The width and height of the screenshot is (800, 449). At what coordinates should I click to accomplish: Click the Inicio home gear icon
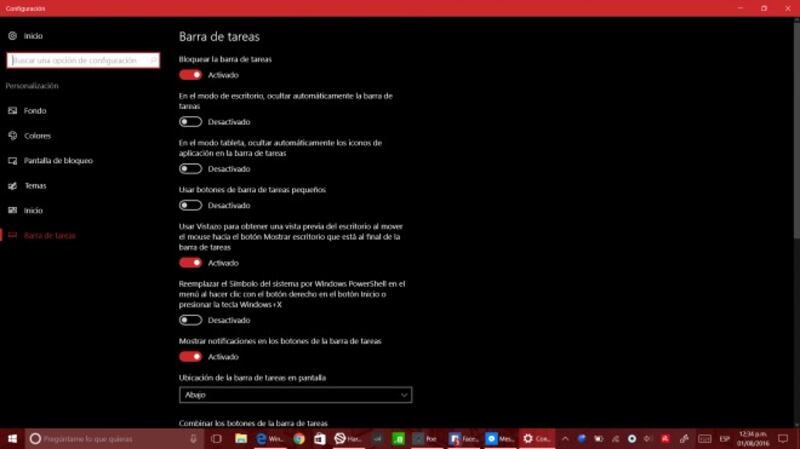tap(12, 36)
